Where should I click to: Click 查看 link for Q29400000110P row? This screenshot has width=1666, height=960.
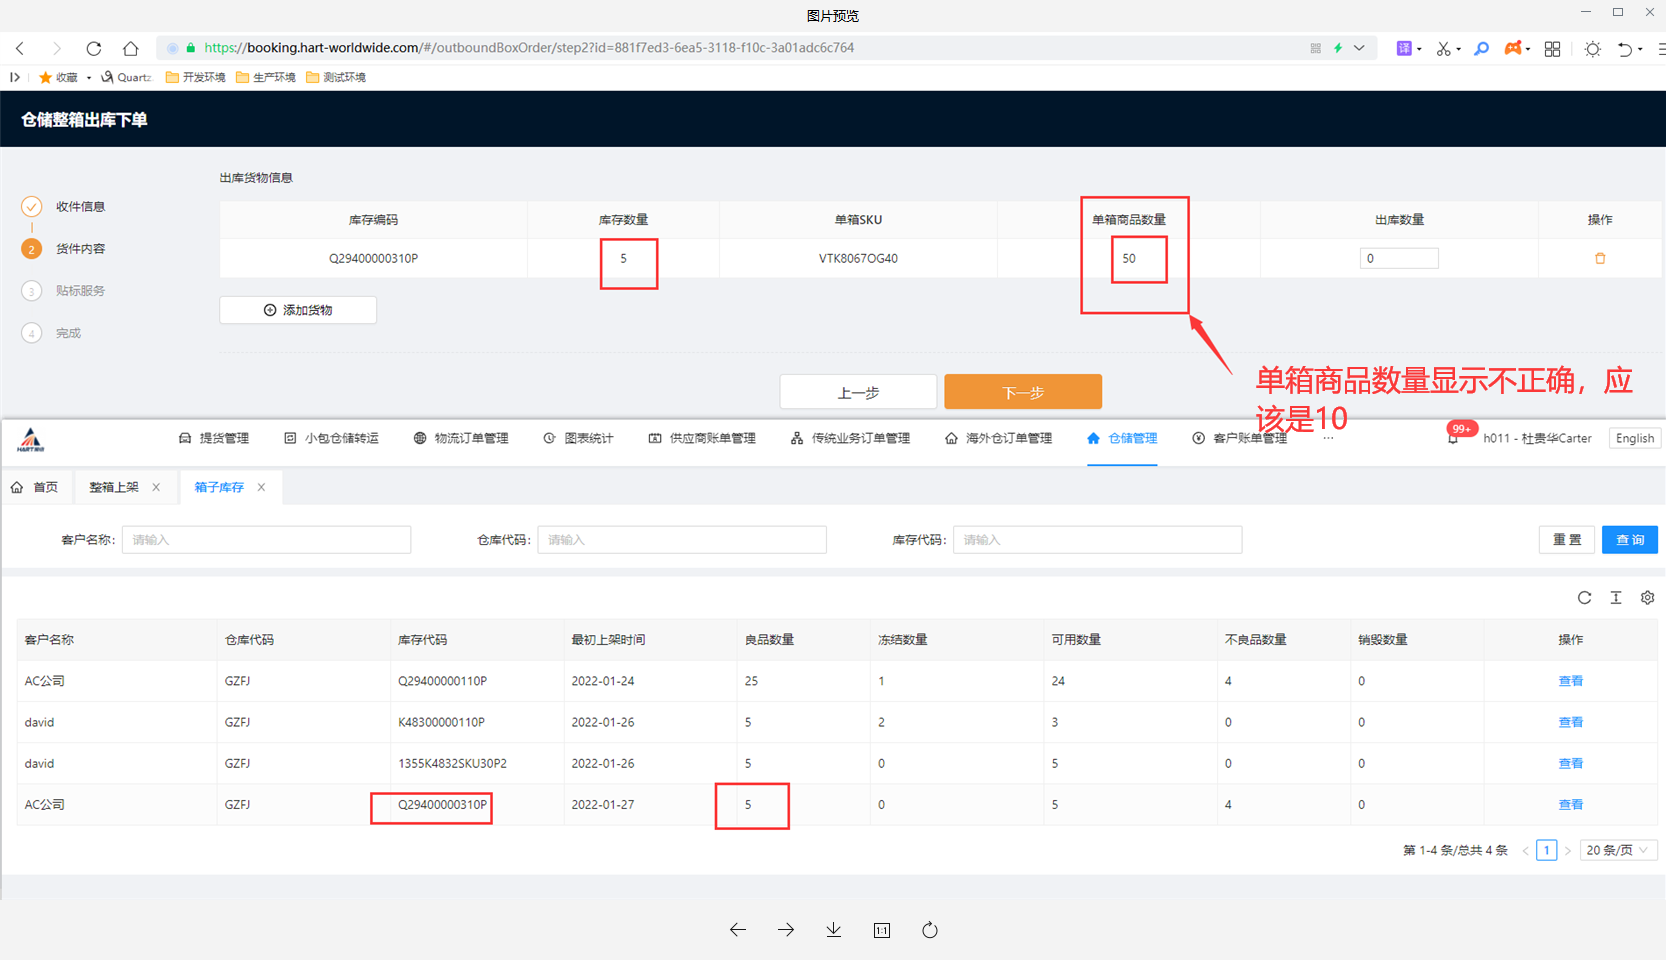(1570, 681)
